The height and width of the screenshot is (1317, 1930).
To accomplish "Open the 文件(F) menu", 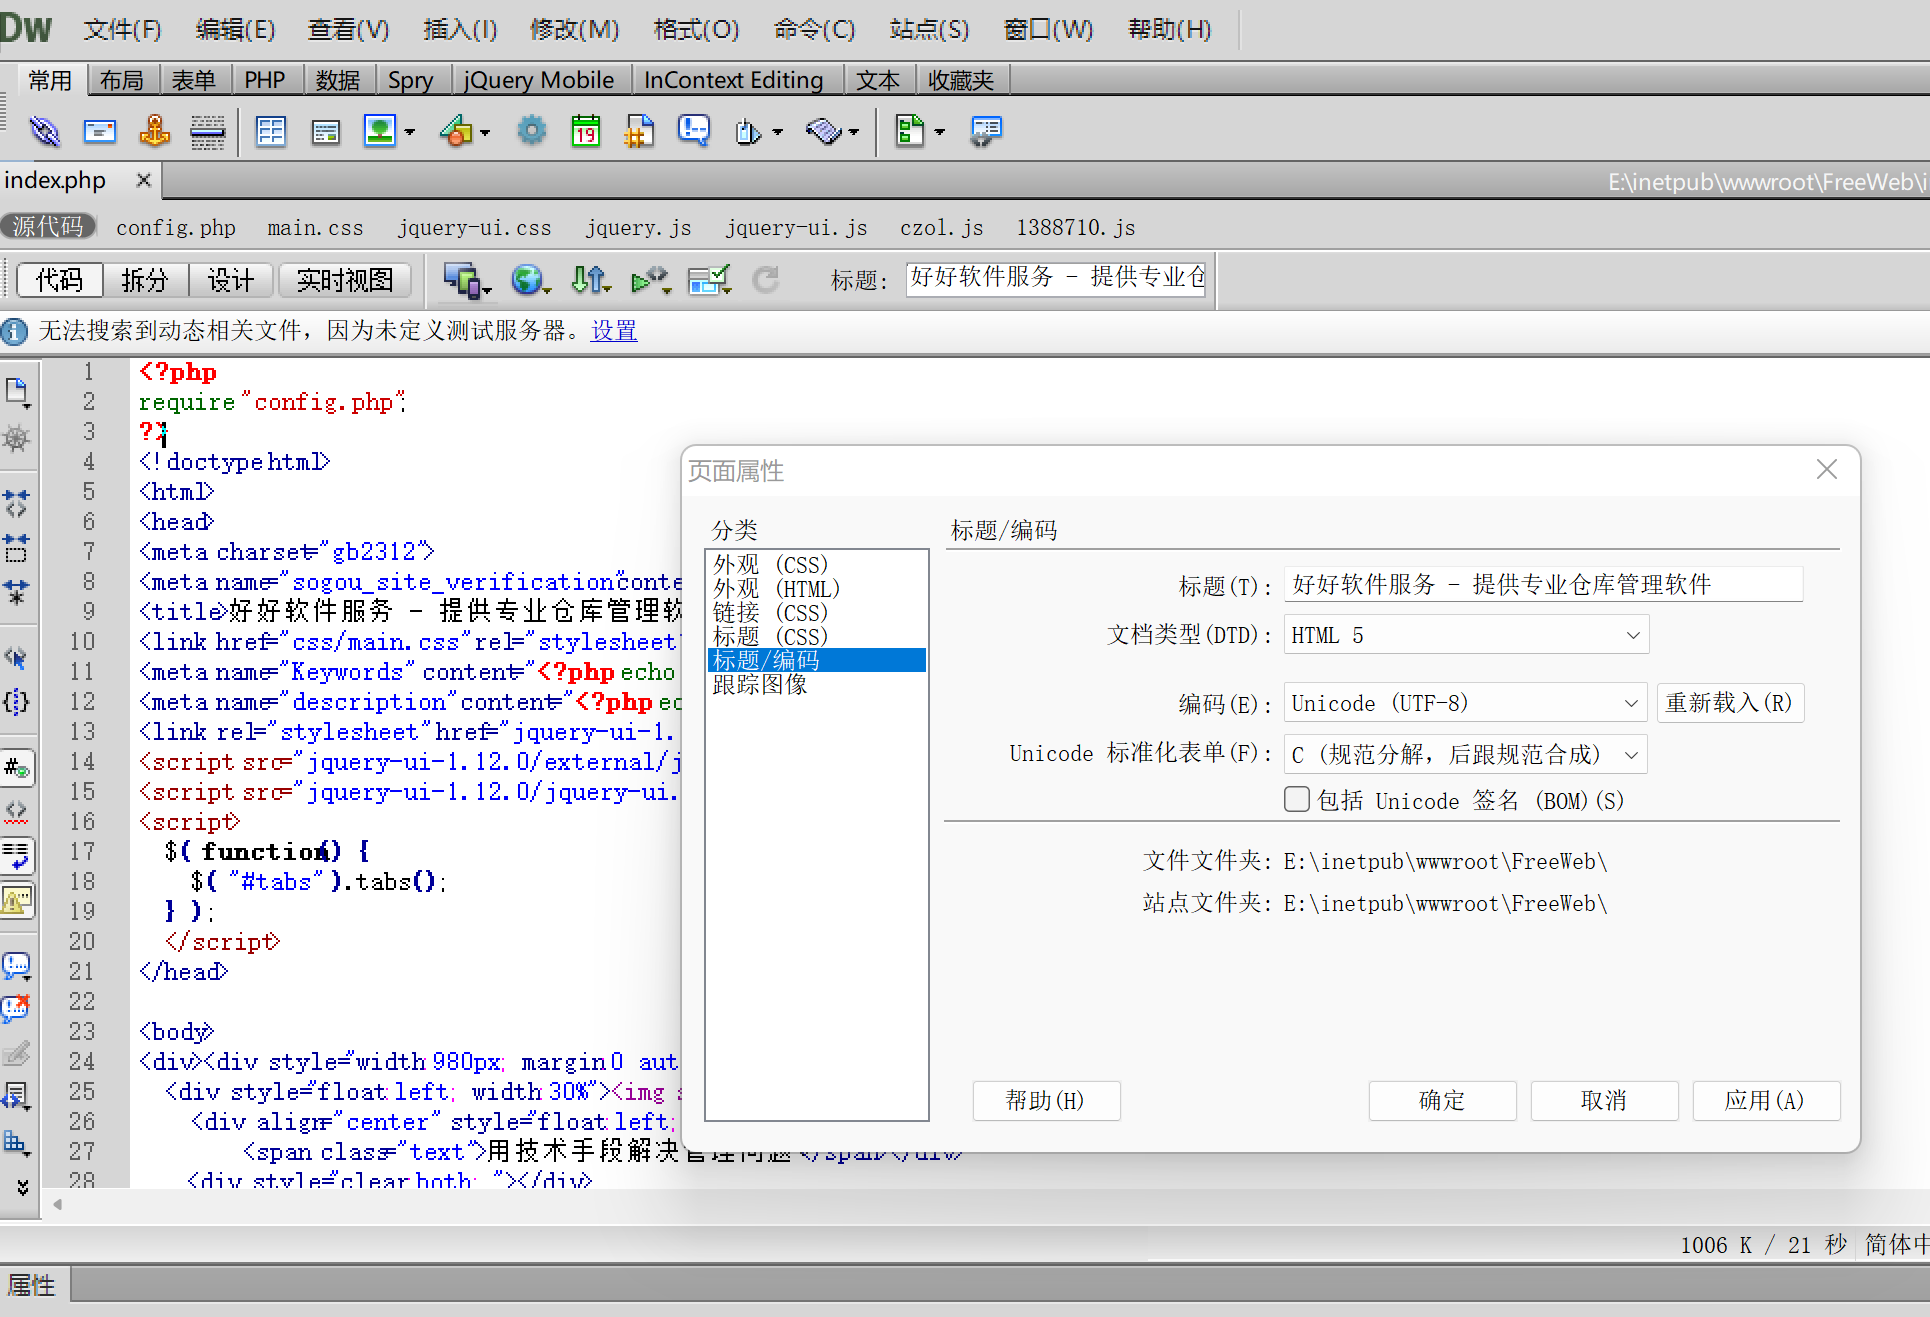I will click(122, 29).
